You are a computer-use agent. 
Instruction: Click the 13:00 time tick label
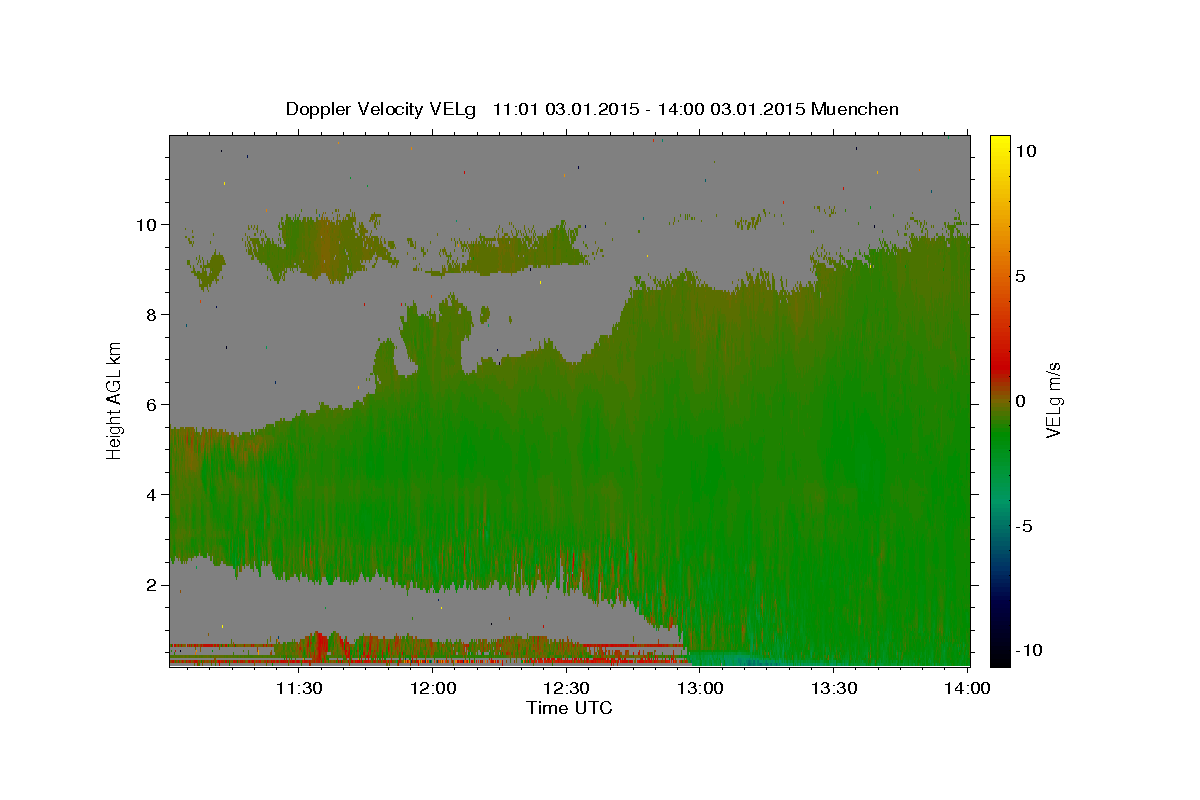[x=701, y=688]
